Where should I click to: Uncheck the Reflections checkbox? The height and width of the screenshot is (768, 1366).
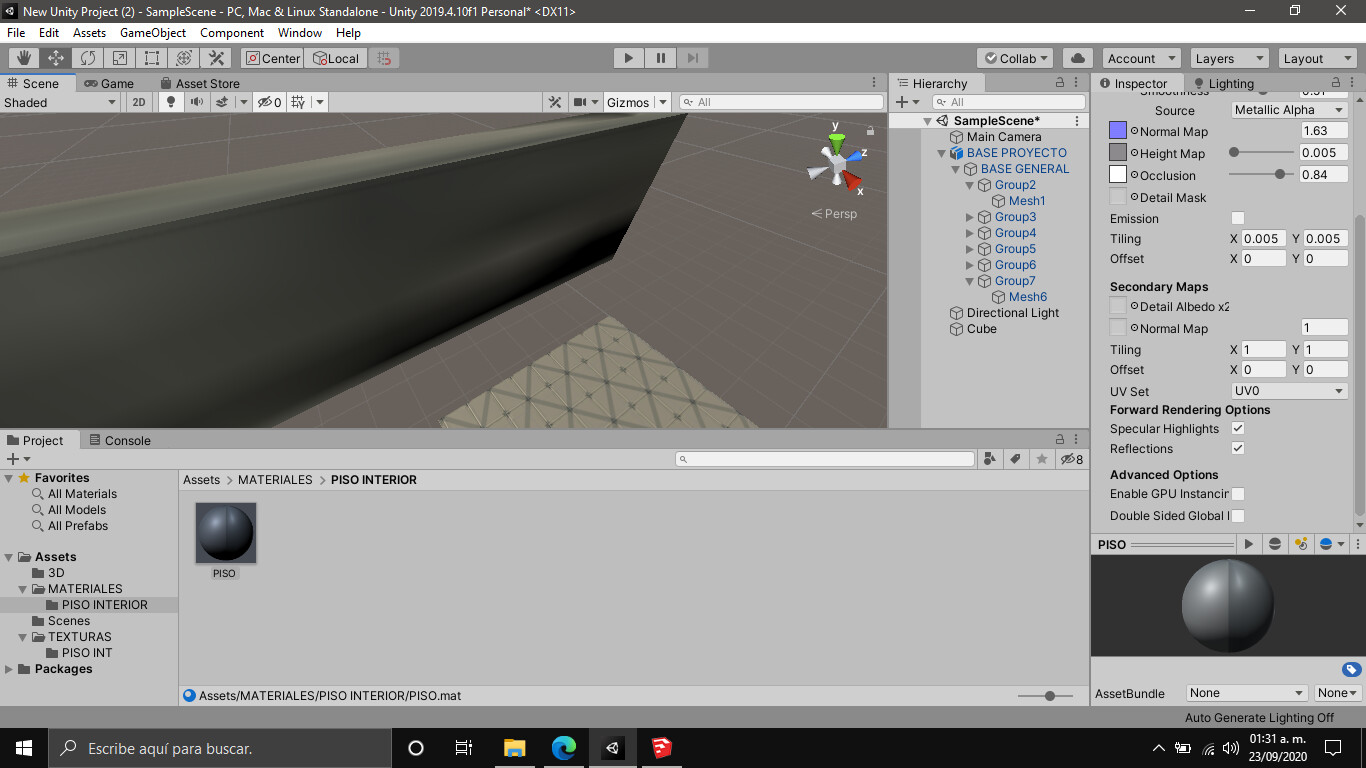(1238, 448)
